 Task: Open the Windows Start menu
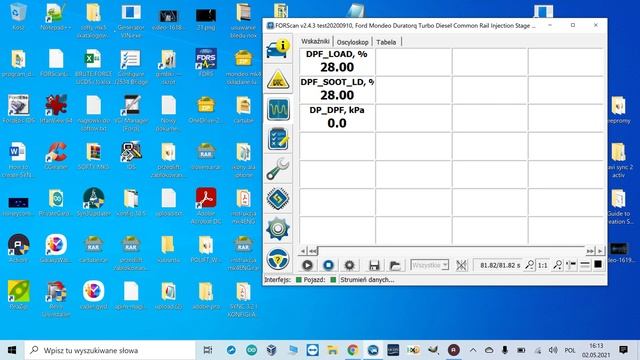pyautogui.click(x=12, y=350)
